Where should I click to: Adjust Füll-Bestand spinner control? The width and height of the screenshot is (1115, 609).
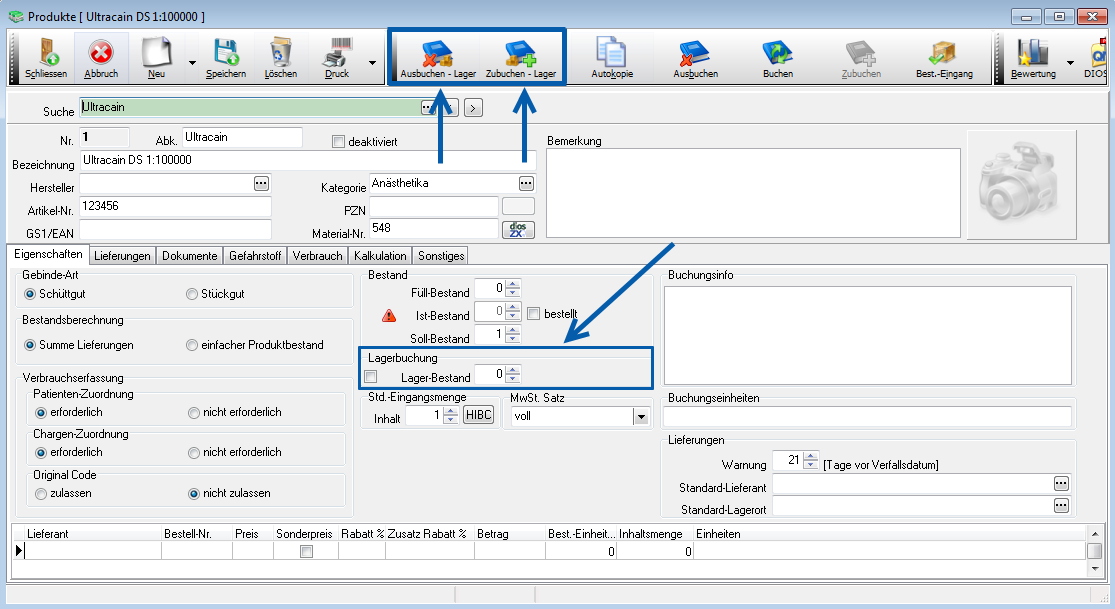pyautogui.click(x=513, y=288)
